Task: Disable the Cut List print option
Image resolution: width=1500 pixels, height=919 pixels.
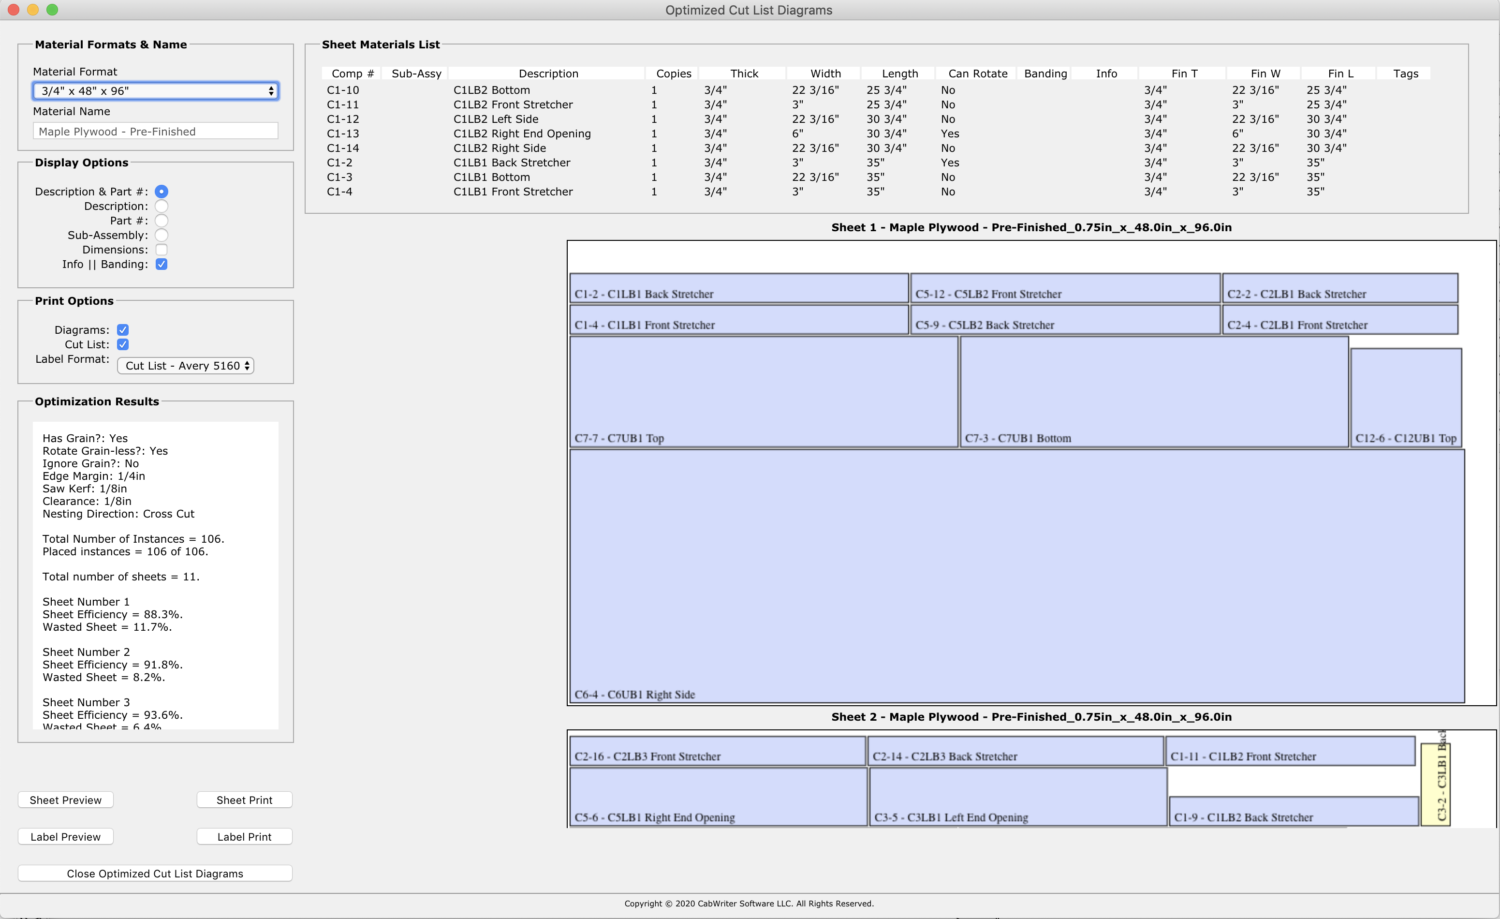Action: point(122,344)
